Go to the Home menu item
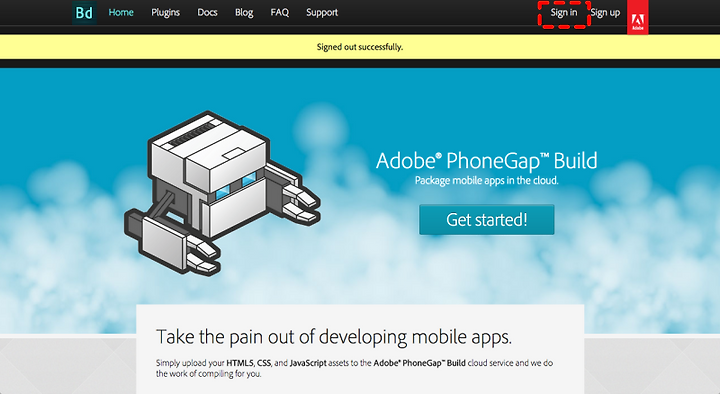This screenshot has width=720, height=394. (121, 12)
